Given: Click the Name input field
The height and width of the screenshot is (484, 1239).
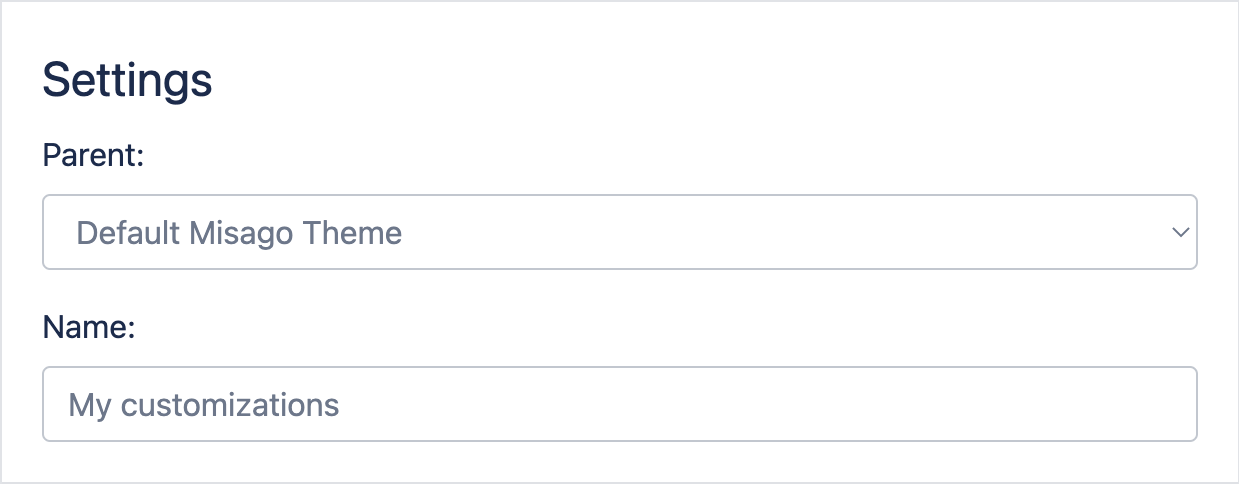Looking at the screenshot, I should point(619,404).
